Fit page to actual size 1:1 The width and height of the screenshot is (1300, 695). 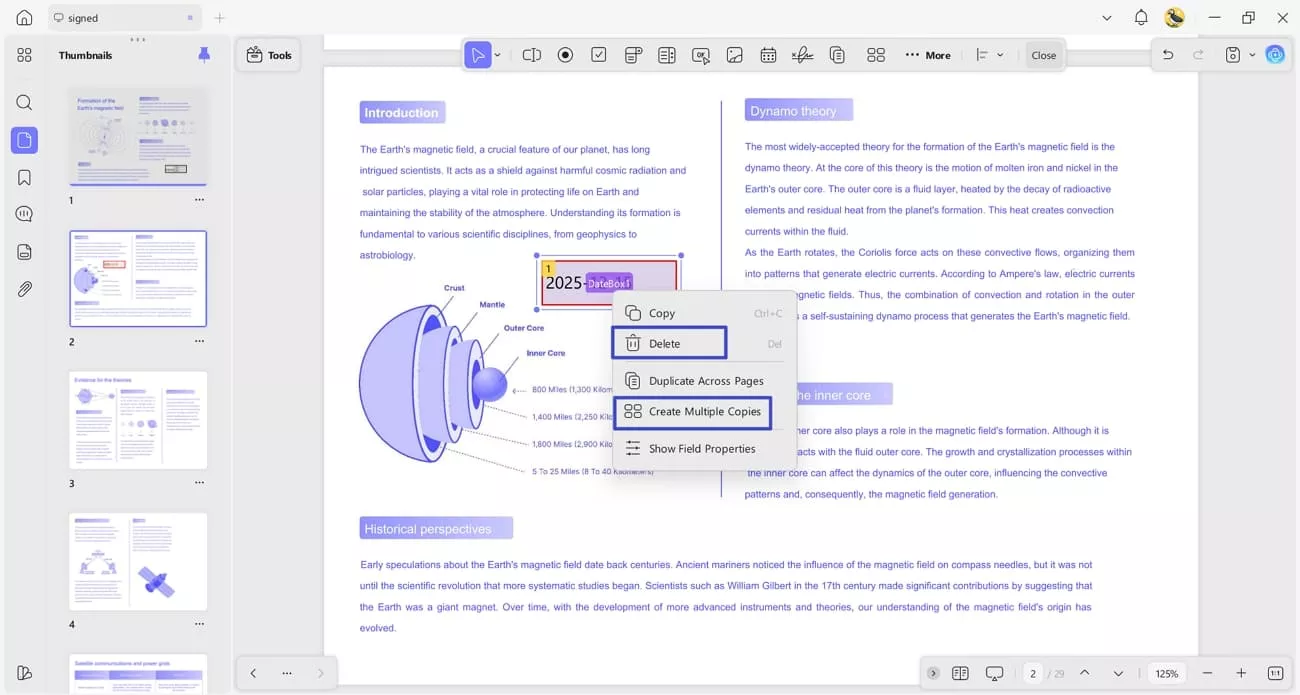coord(1275,673)
